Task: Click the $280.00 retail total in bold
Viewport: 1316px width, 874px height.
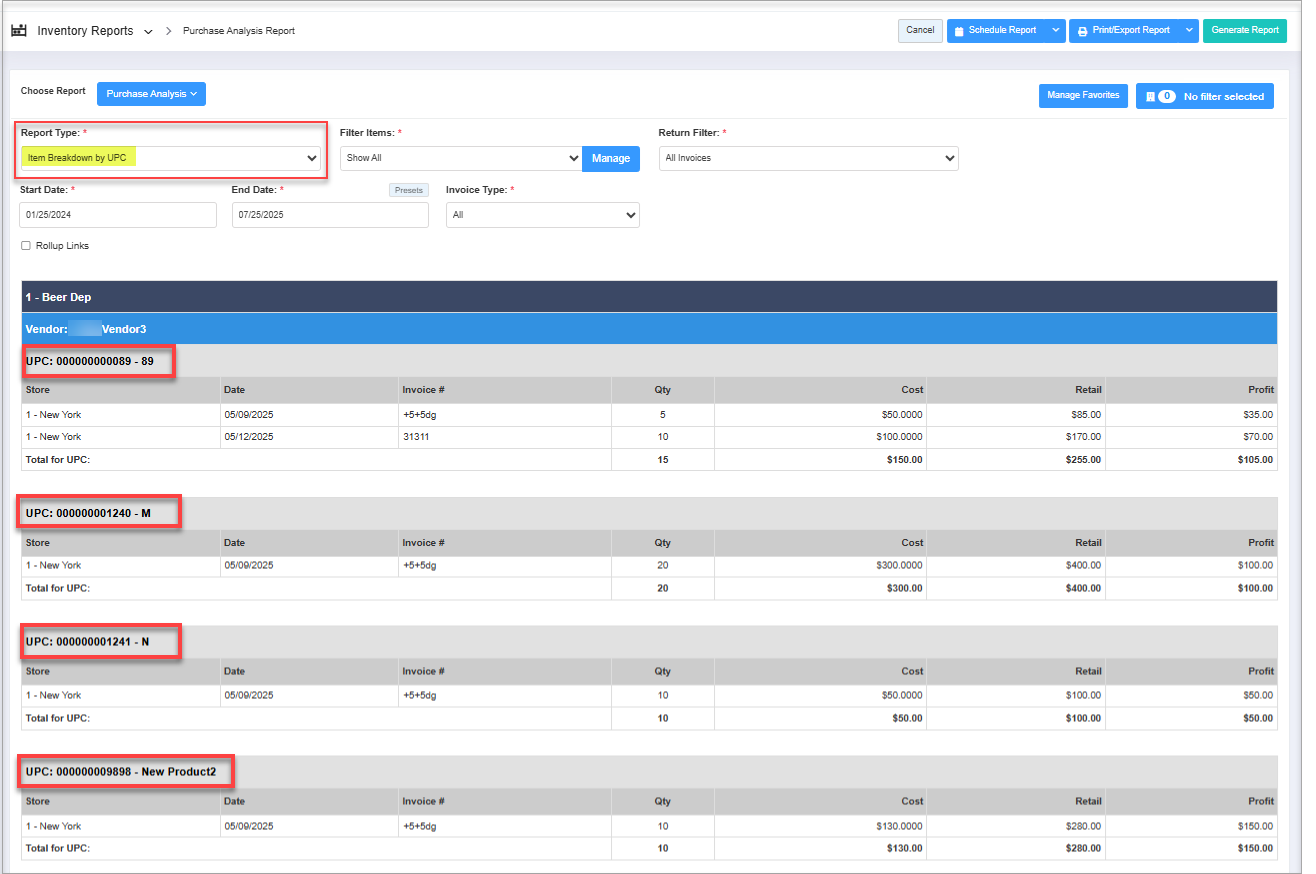Action: pos(1083,848)
